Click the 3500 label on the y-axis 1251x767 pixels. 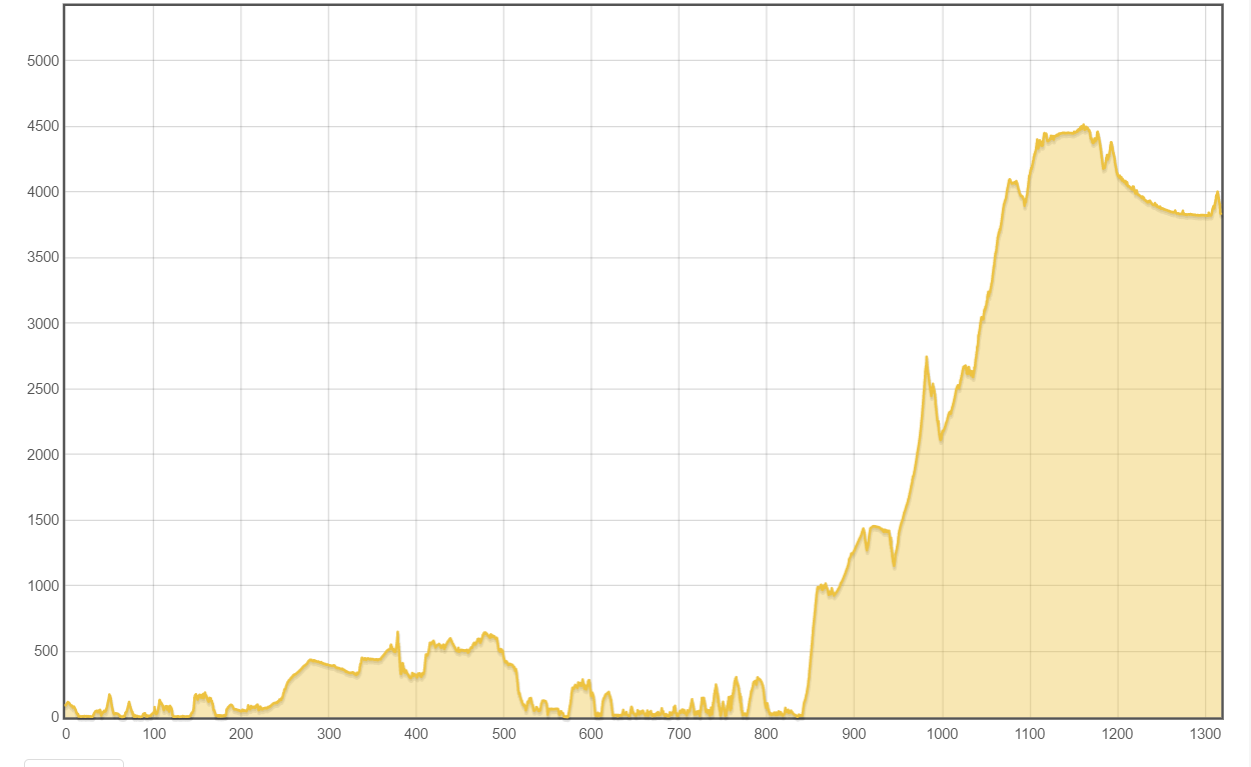coord(43,257)
